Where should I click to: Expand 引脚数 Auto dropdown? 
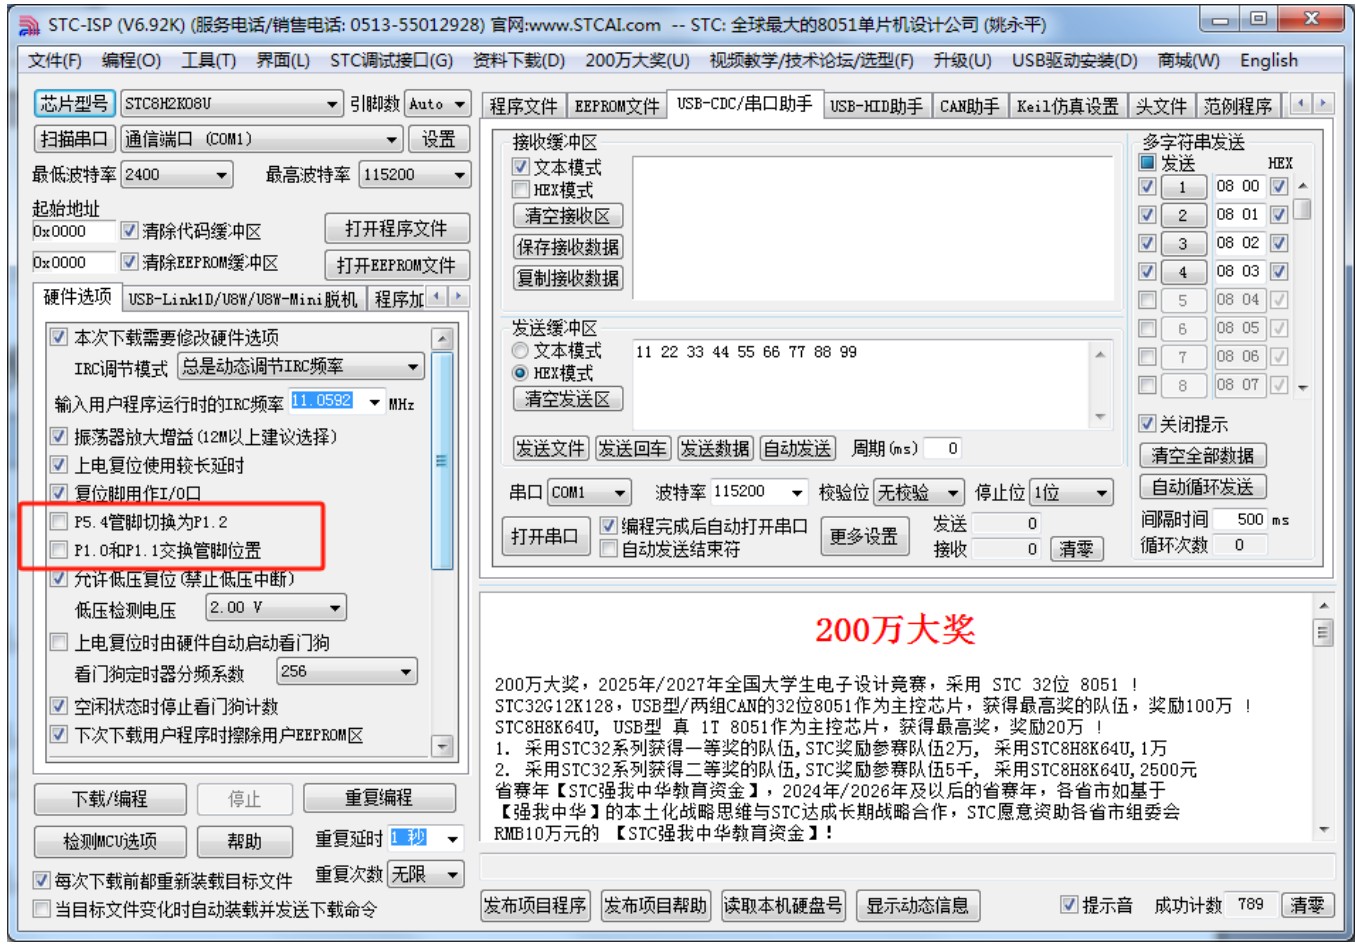(x=460, y=104)
